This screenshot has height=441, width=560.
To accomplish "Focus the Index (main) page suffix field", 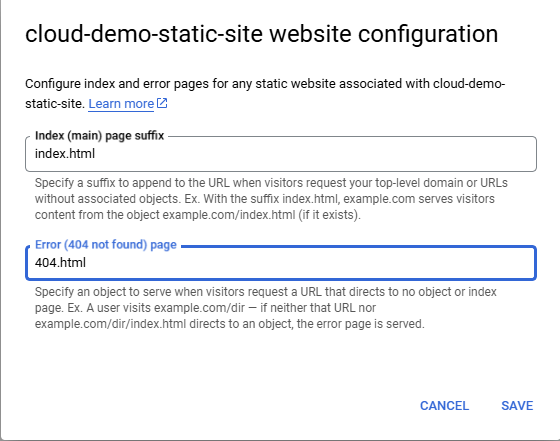I will pyautogui.click(x=281, y=154).
